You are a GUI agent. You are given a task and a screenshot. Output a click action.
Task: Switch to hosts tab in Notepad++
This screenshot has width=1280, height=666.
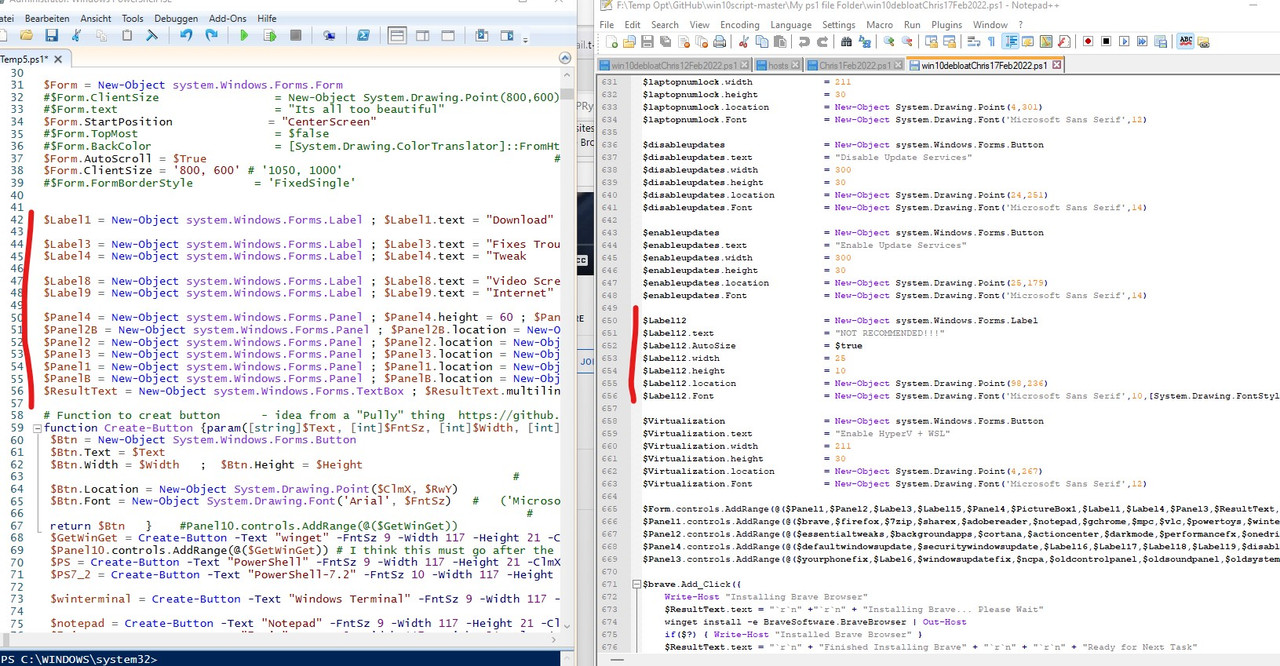[x=778, y=65]
